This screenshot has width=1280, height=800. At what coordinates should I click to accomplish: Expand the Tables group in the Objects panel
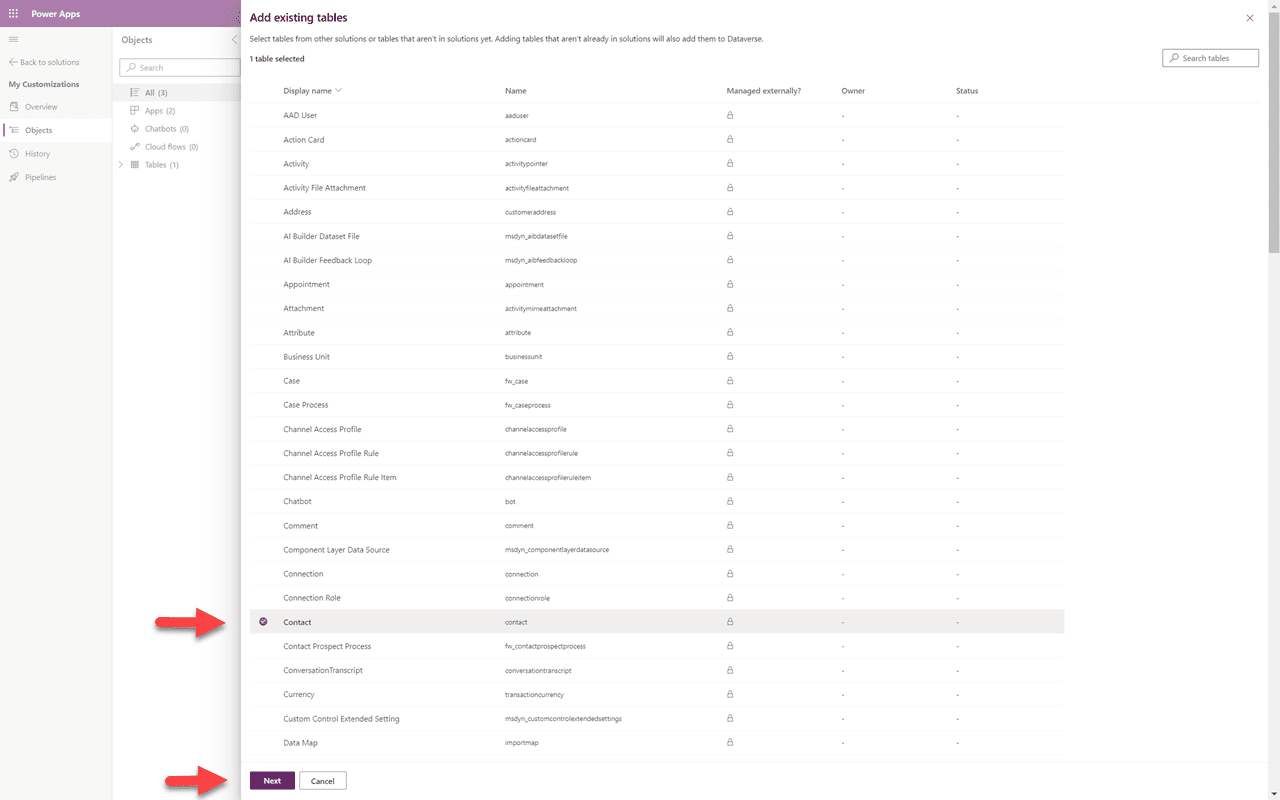[x=120, y=164]
